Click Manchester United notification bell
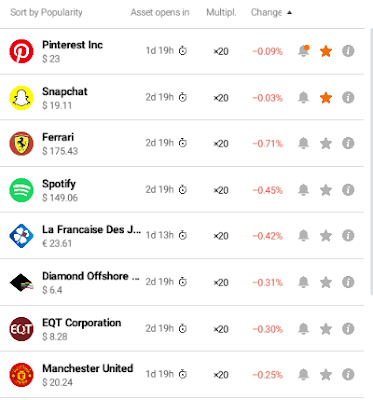This screenshot has height=400, width=373. [x=303, y=374]
